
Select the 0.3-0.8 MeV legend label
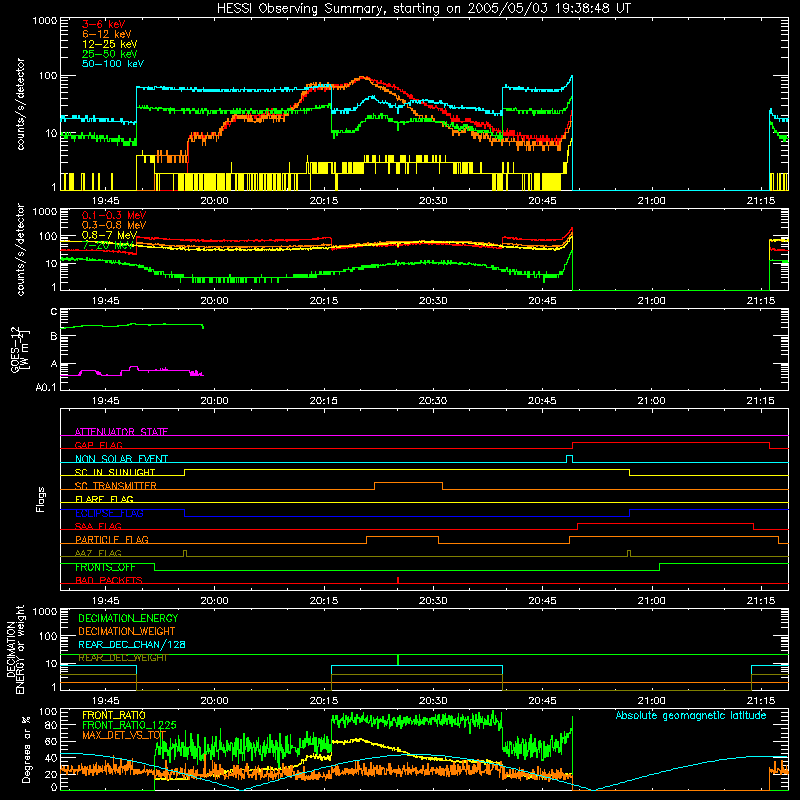(x=114, y=225)
